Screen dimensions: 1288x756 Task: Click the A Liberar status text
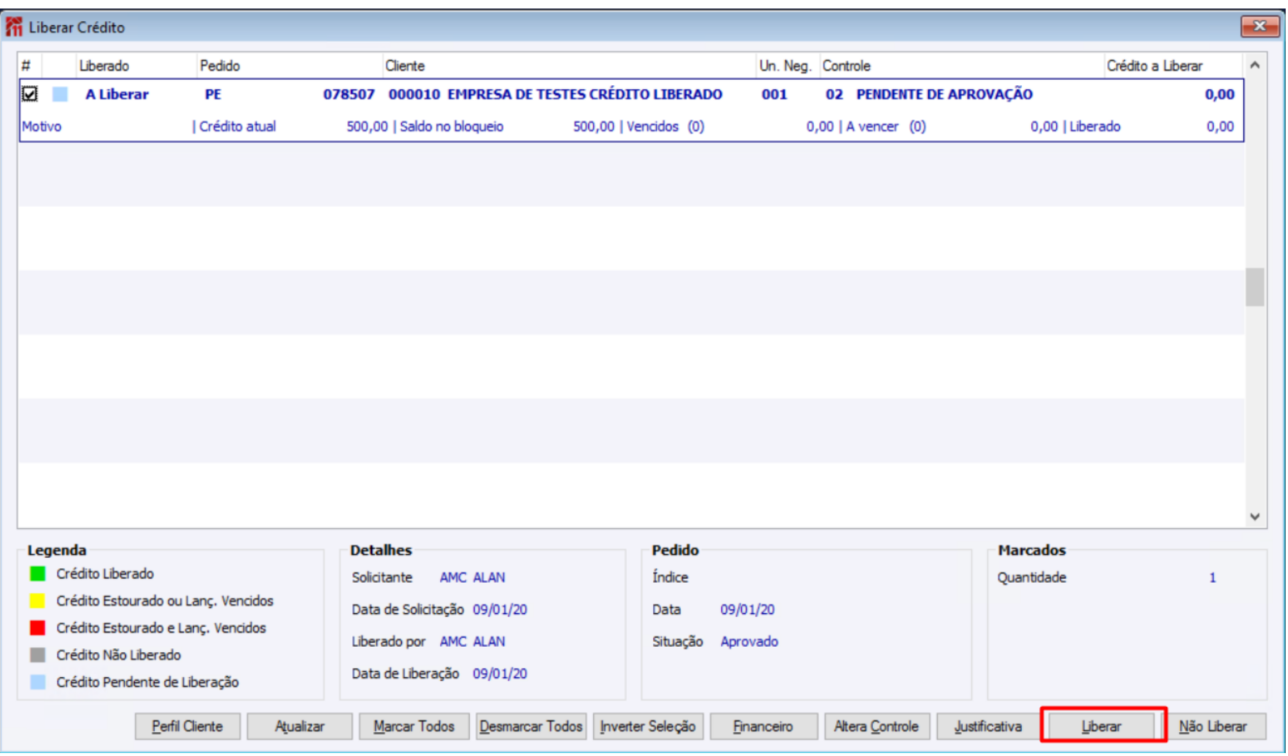coord(116,95)
